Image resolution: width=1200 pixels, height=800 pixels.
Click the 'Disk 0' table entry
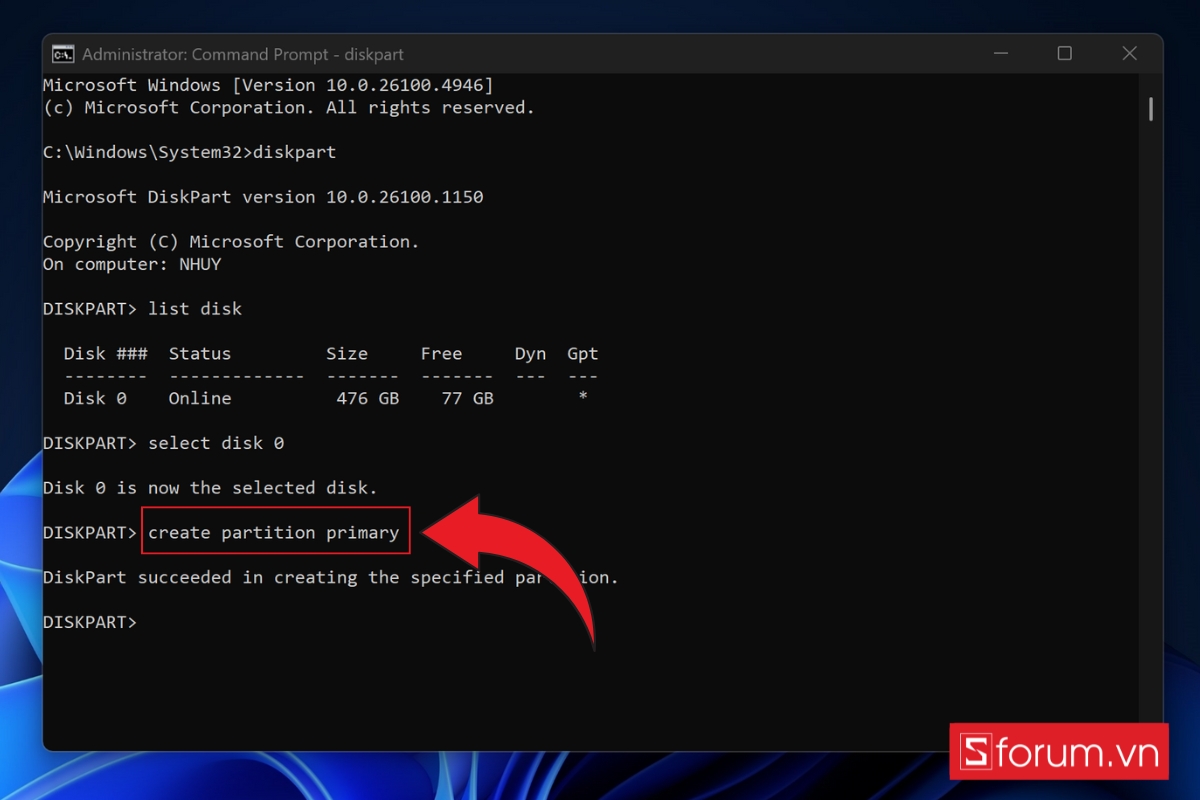point(95,398)
